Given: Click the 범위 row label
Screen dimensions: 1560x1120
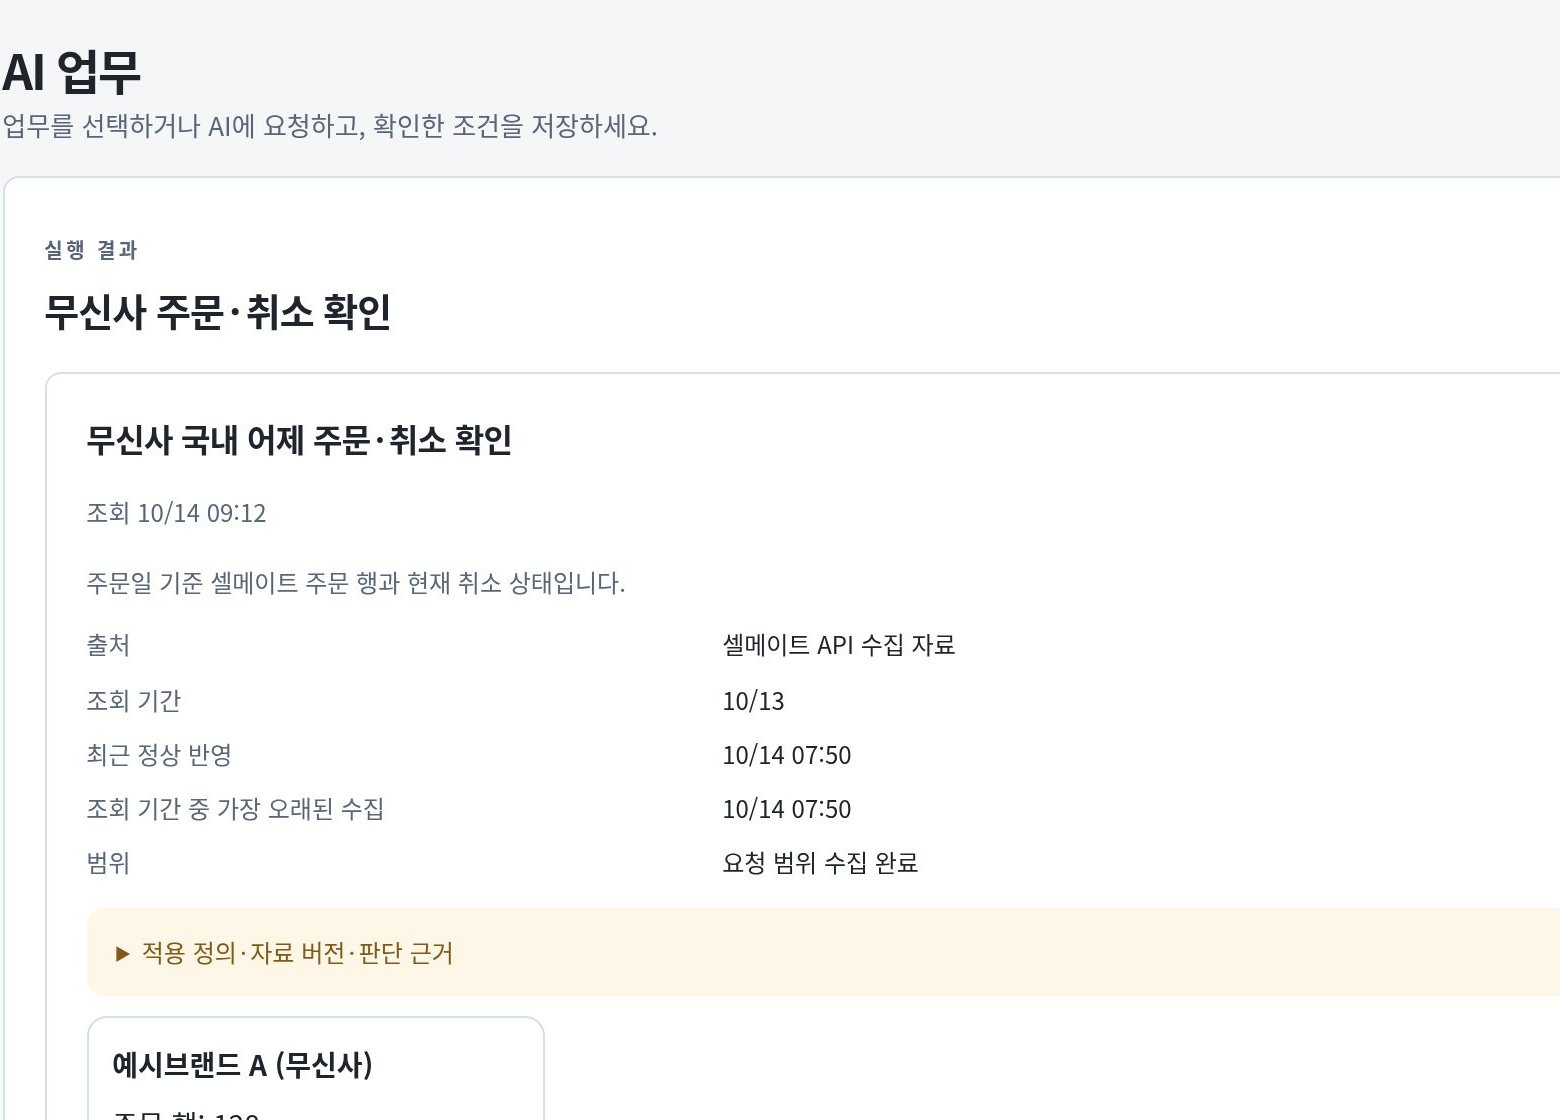Looking at the screenshot, I should tap(108, 863).
